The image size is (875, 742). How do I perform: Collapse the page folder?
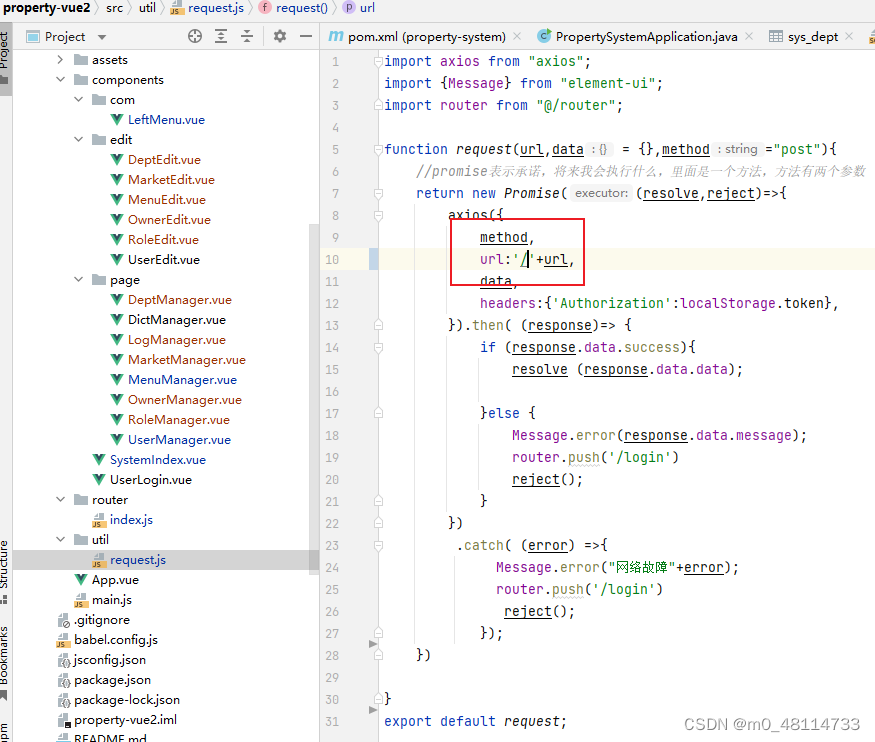79,280
